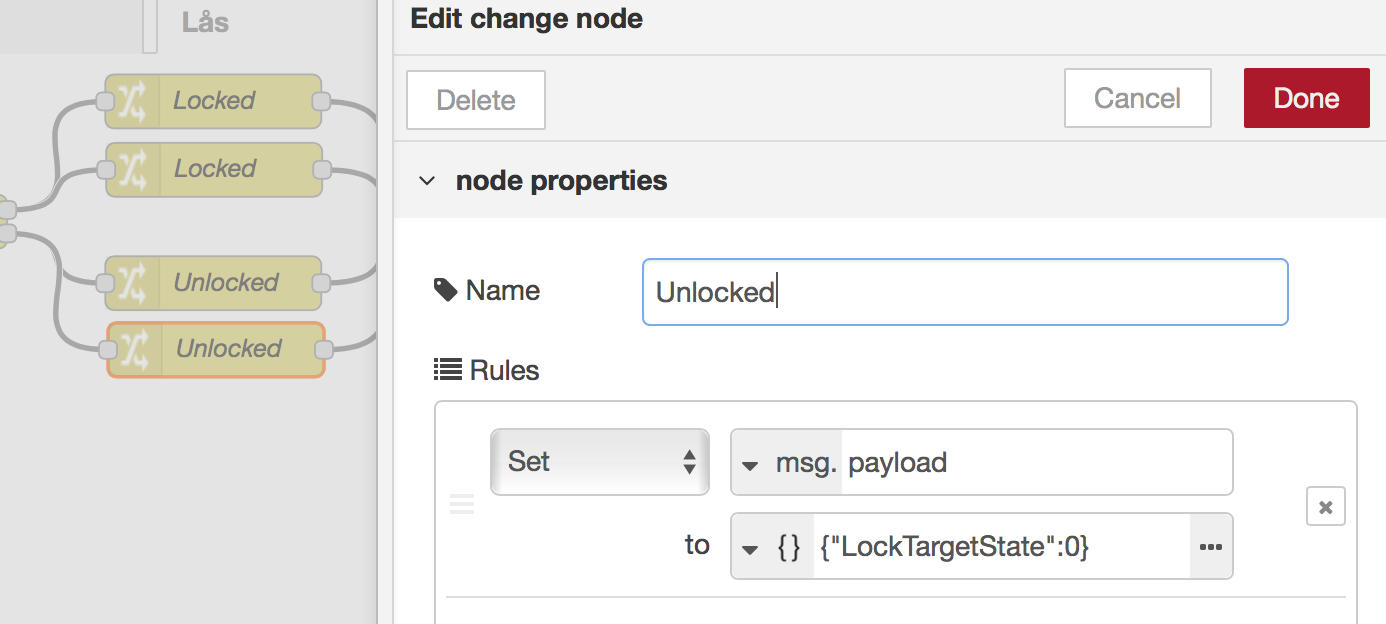Click the rule drag handle icon

click(x=461, y=504)
